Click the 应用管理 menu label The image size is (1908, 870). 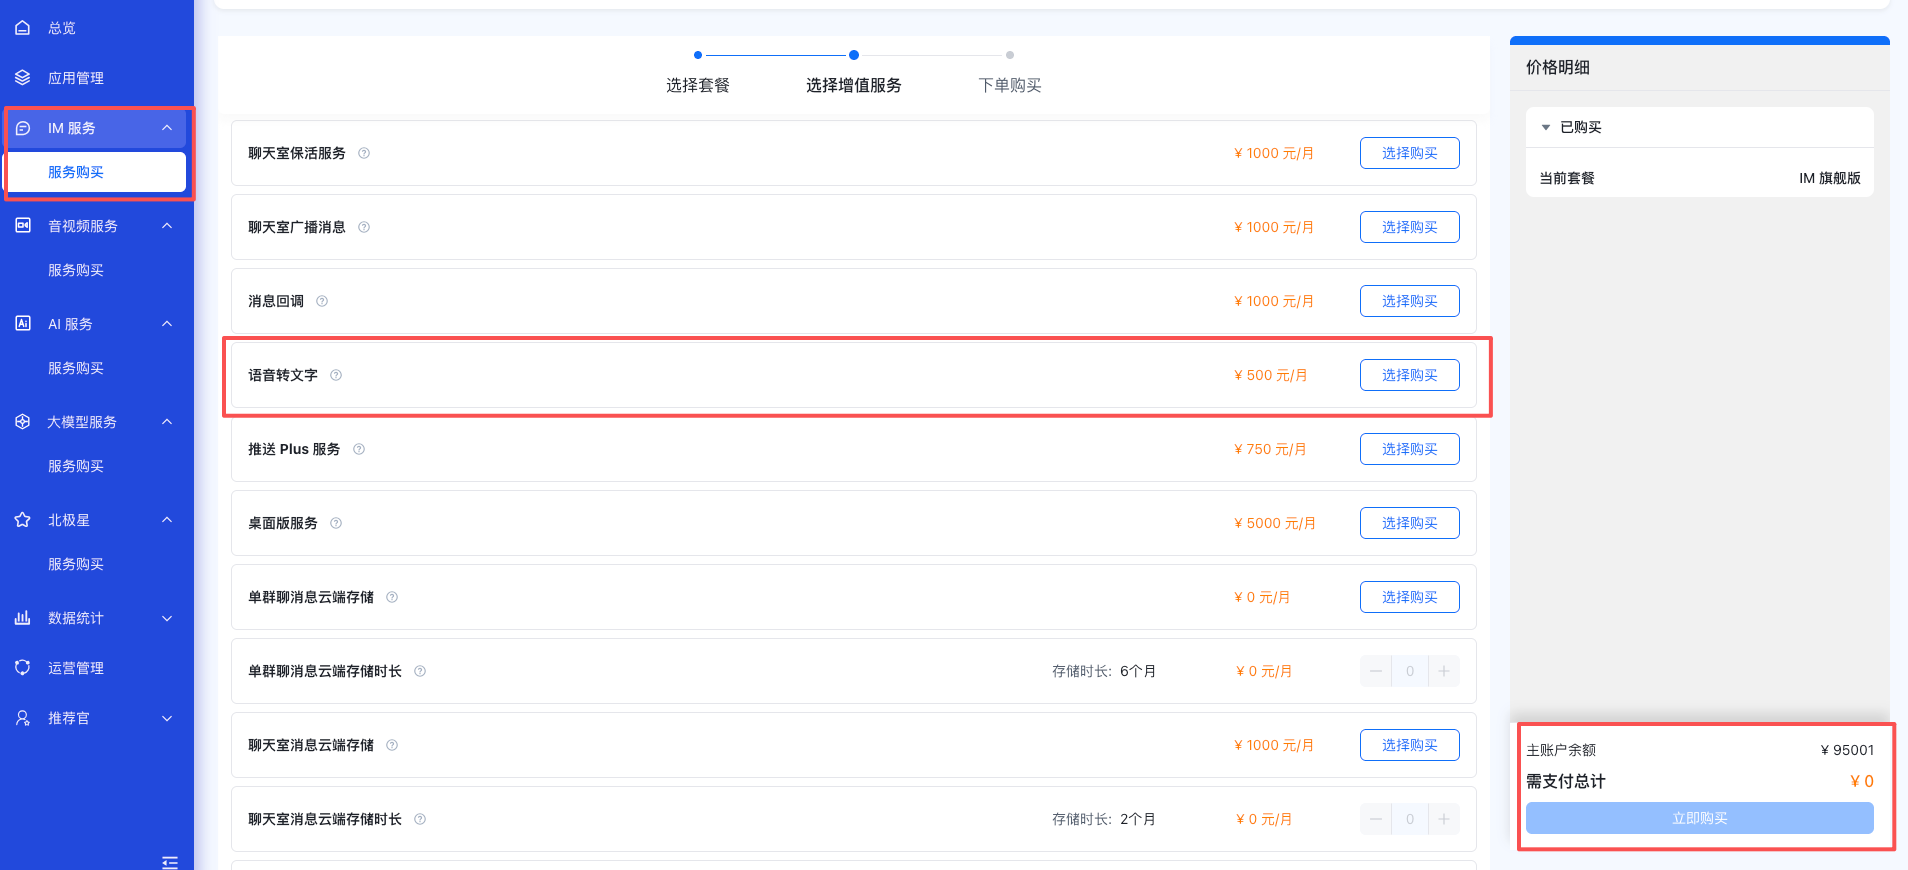(x=76, y=78)
